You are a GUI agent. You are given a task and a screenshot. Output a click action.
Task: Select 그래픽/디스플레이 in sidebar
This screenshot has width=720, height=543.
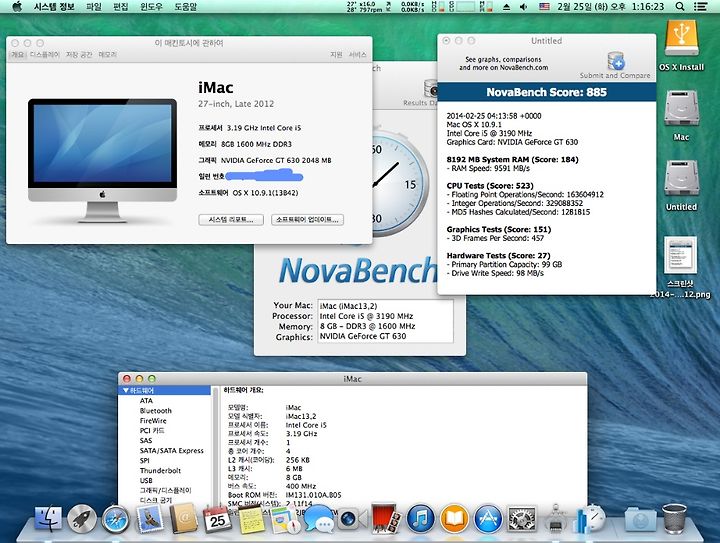point(165,490)
